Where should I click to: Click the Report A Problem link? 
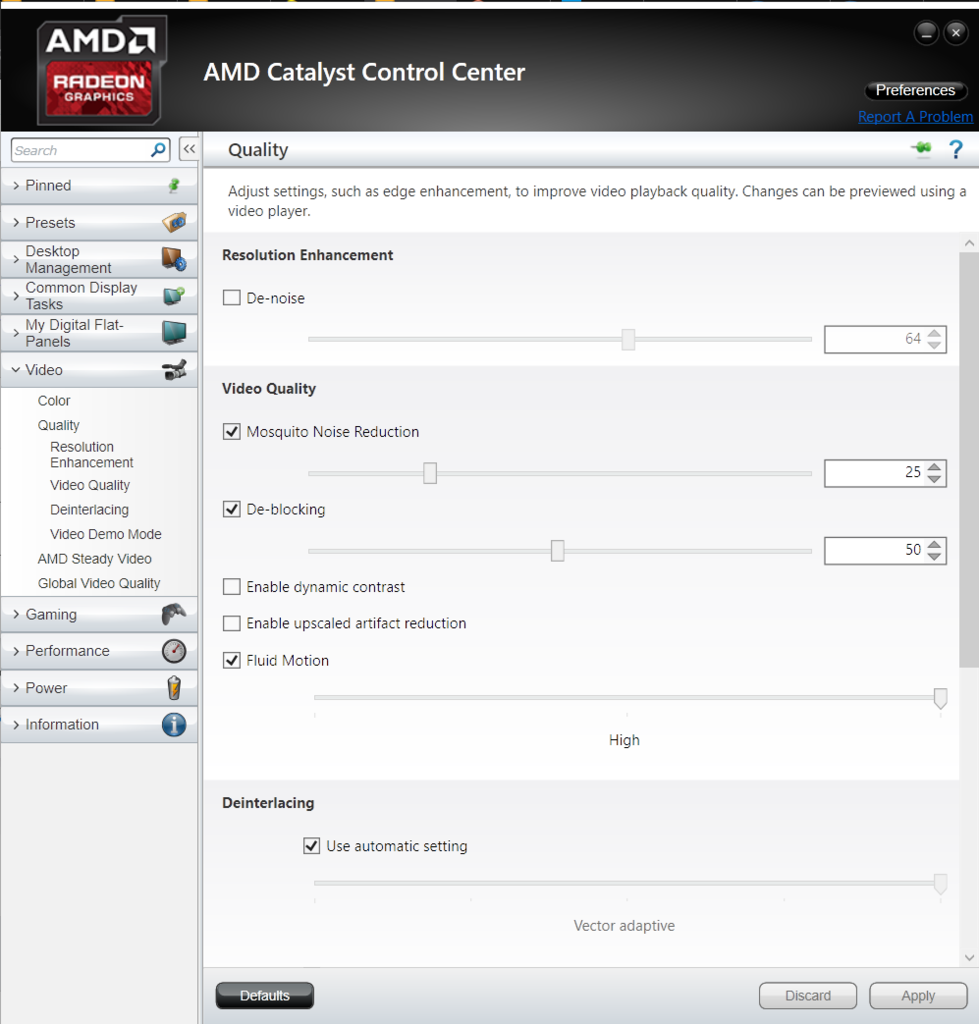click(915, 116)
